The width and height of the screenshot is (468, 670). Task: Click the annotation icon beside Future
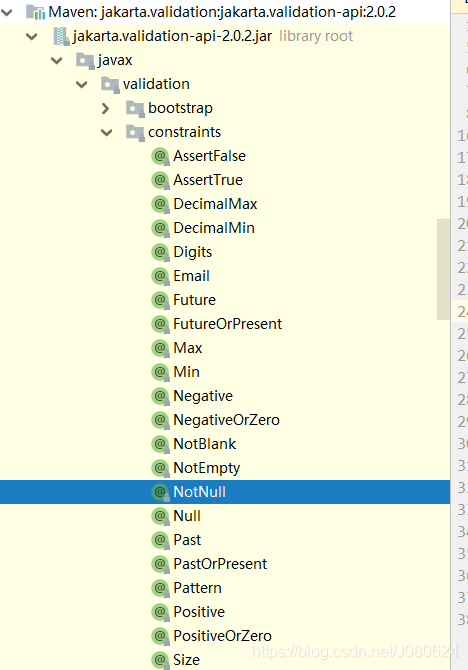coord(160,300)
